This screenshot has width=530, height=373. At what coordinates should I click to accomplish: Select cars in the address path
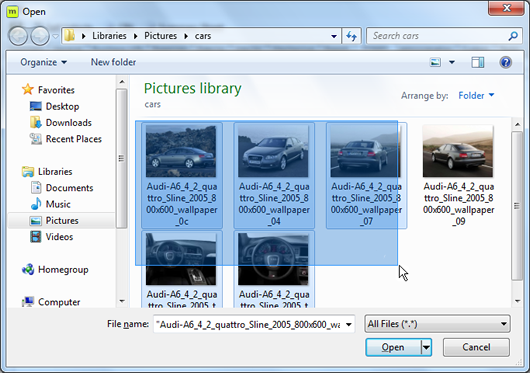coord(203,36)
